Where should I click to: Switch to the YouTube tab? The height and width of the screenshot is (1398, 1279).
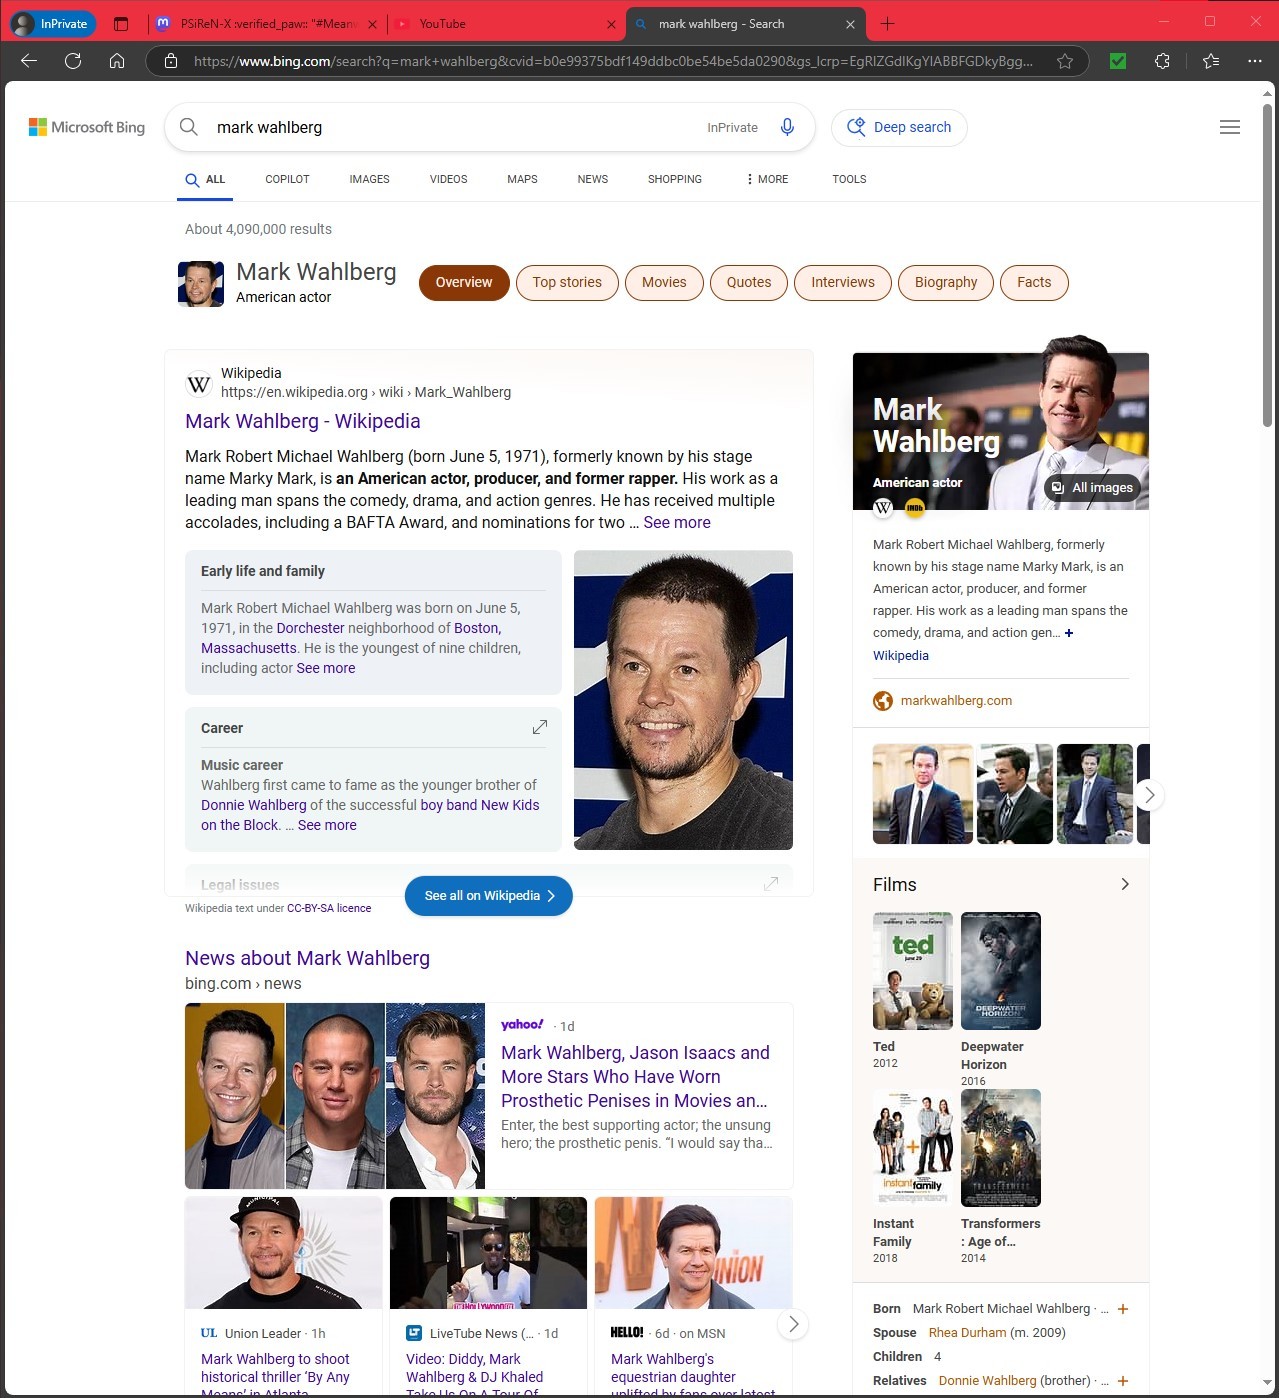coord(505,23)
